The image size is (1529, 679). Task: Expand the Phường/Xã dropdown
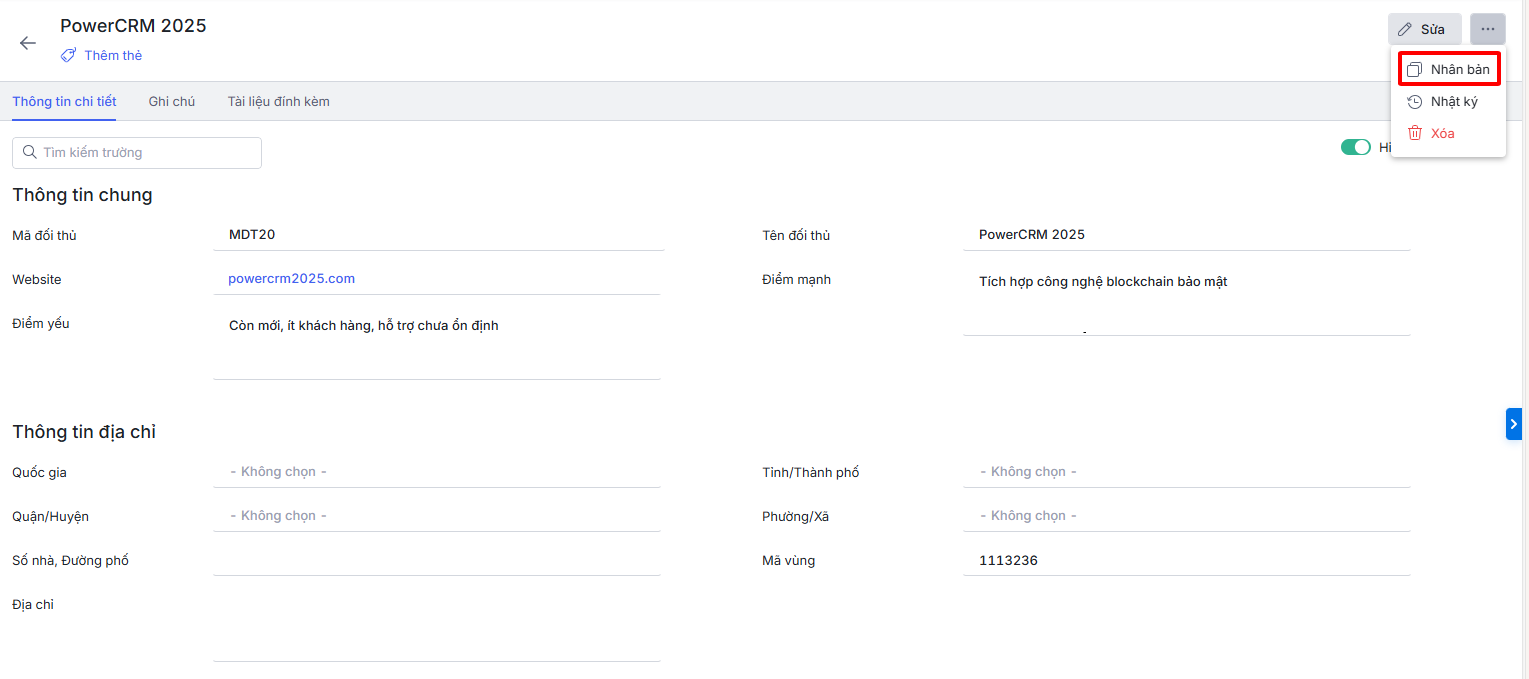pyautogui.click(x=1186, y=516)
